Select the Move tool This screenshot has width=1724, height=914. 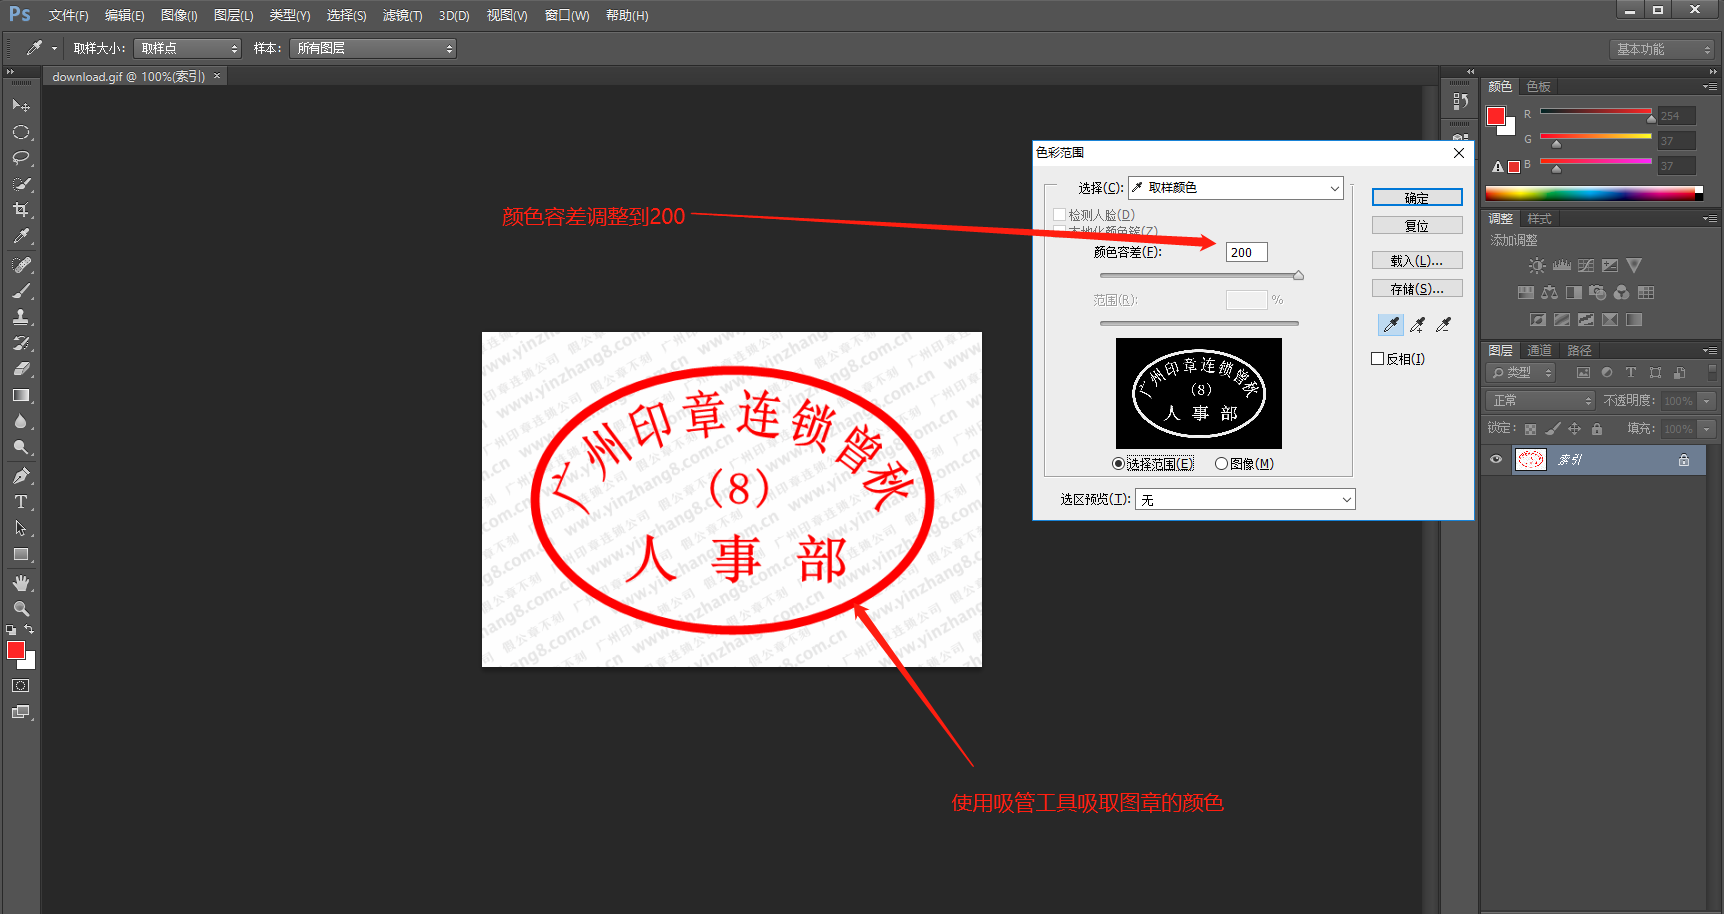point(21,105)
